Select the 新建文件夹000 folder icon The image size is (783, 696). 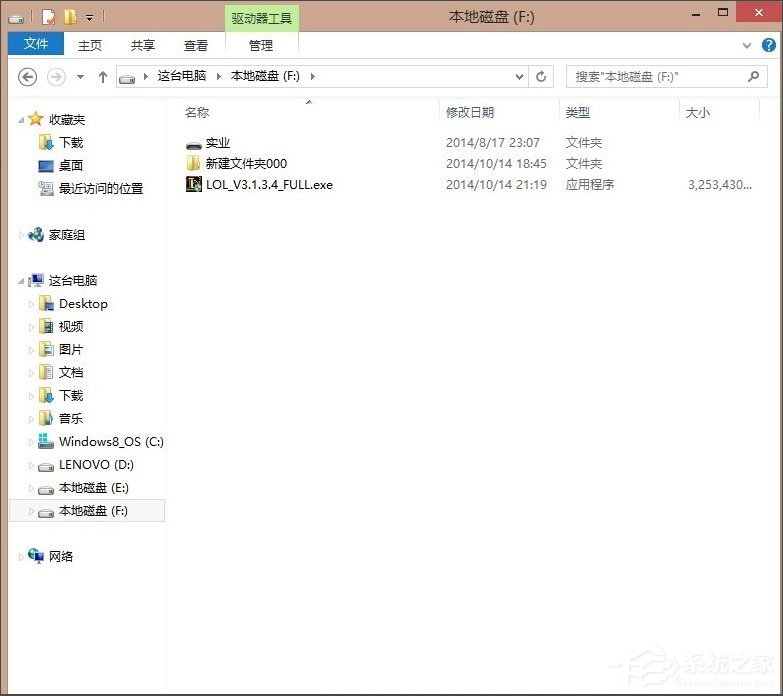(194, 163)
